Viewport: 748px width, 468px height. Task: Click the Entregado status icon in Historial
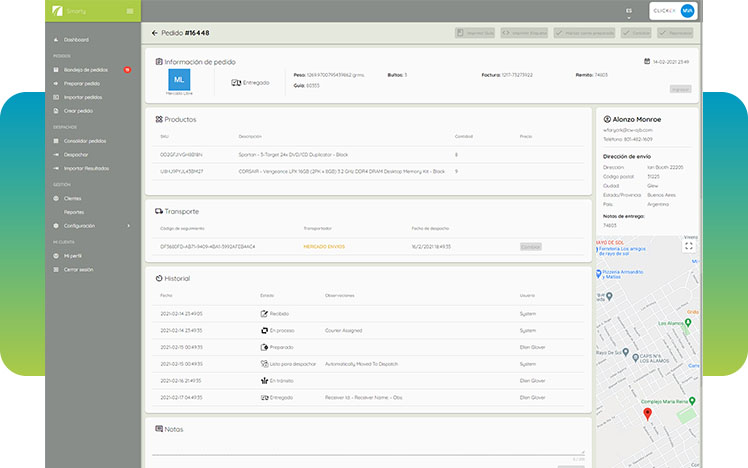coord(264,397)
